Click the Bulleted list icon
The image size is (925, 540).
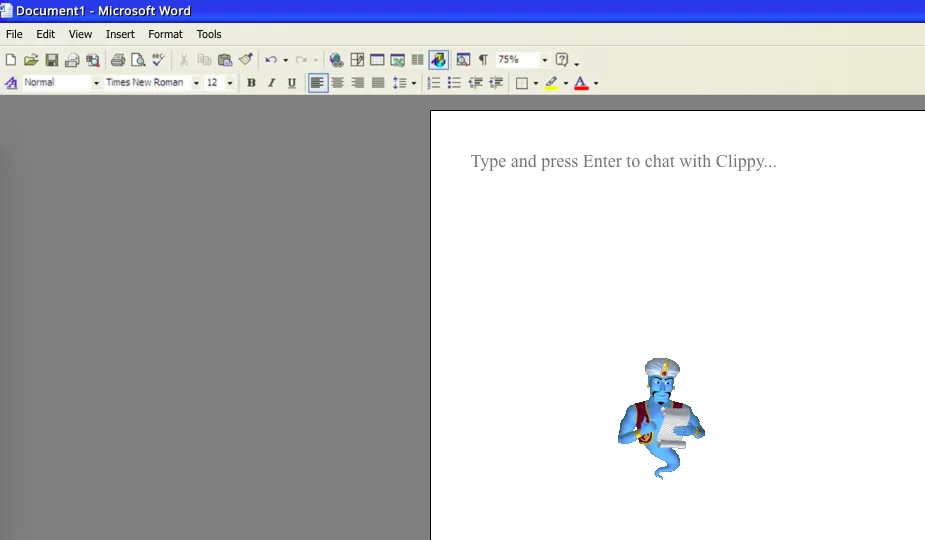tap(454, 83)
